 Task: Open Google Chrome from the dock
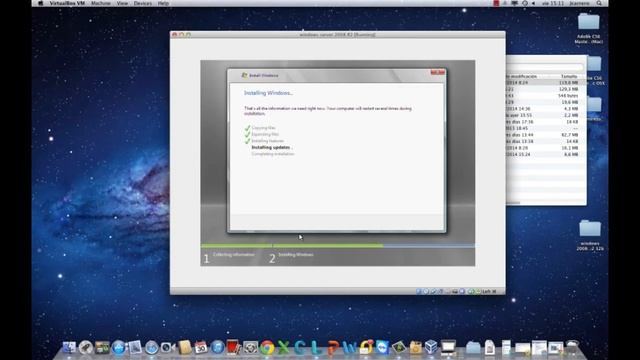click(267, 347)
